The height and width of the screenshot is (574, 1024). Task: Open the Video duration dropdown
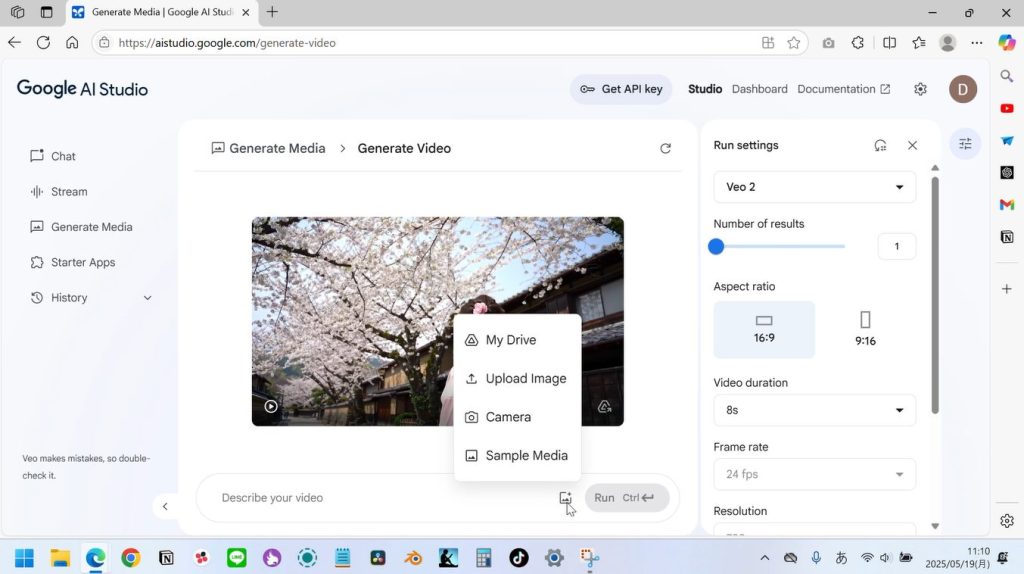coord(814,410)
